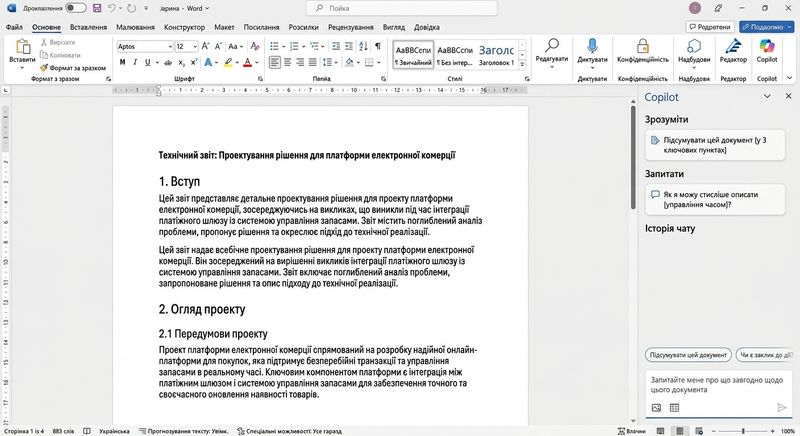Clear all formatting icon
Screen dimensions: 800x436
pos(255,46)
